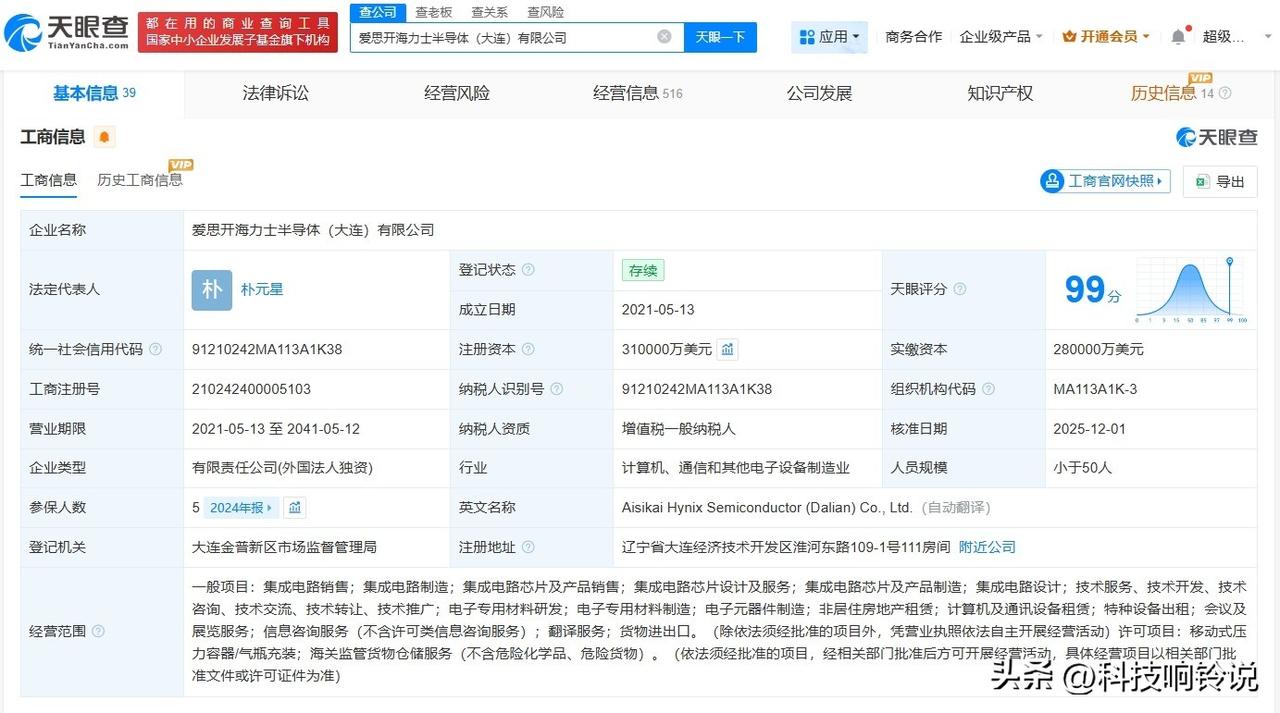Image resolution: width=1280 pixels, height=713 pixels.
Task: Click help icon next to 登记状态
Action: click(528, 270)
